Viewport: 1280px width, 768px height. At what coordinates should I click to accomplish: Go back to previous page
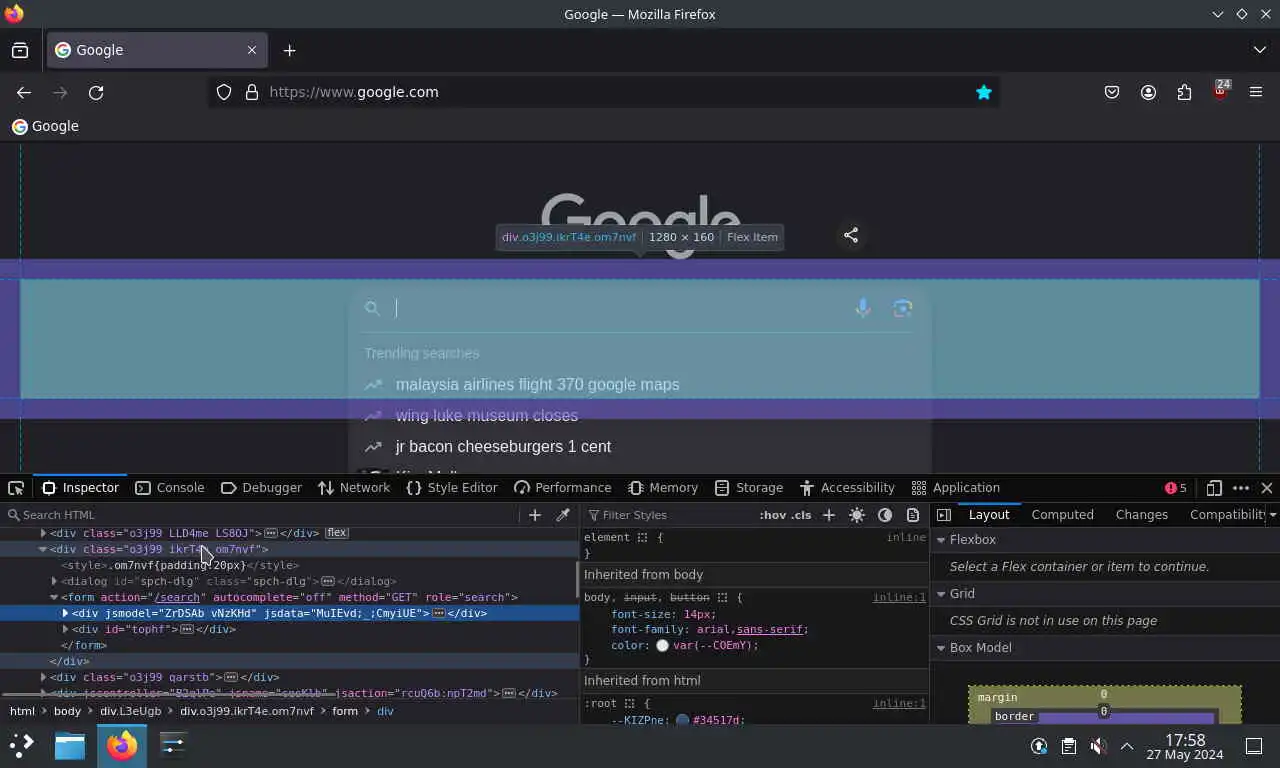[24, 92]
